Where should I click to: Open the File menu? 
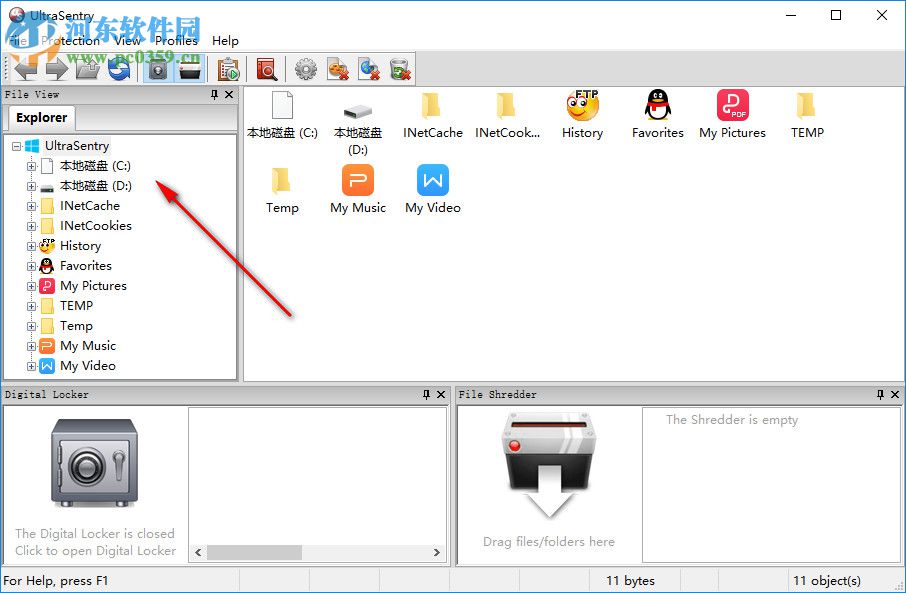[17, 40]
